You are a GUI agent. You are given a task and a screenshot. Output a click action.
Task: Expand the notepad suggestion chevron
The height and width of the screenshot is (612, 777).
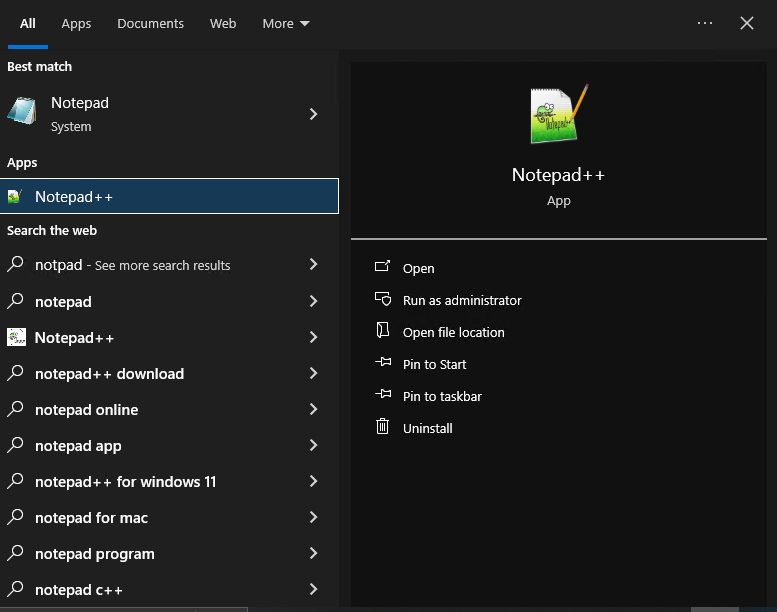coord(313,301)
